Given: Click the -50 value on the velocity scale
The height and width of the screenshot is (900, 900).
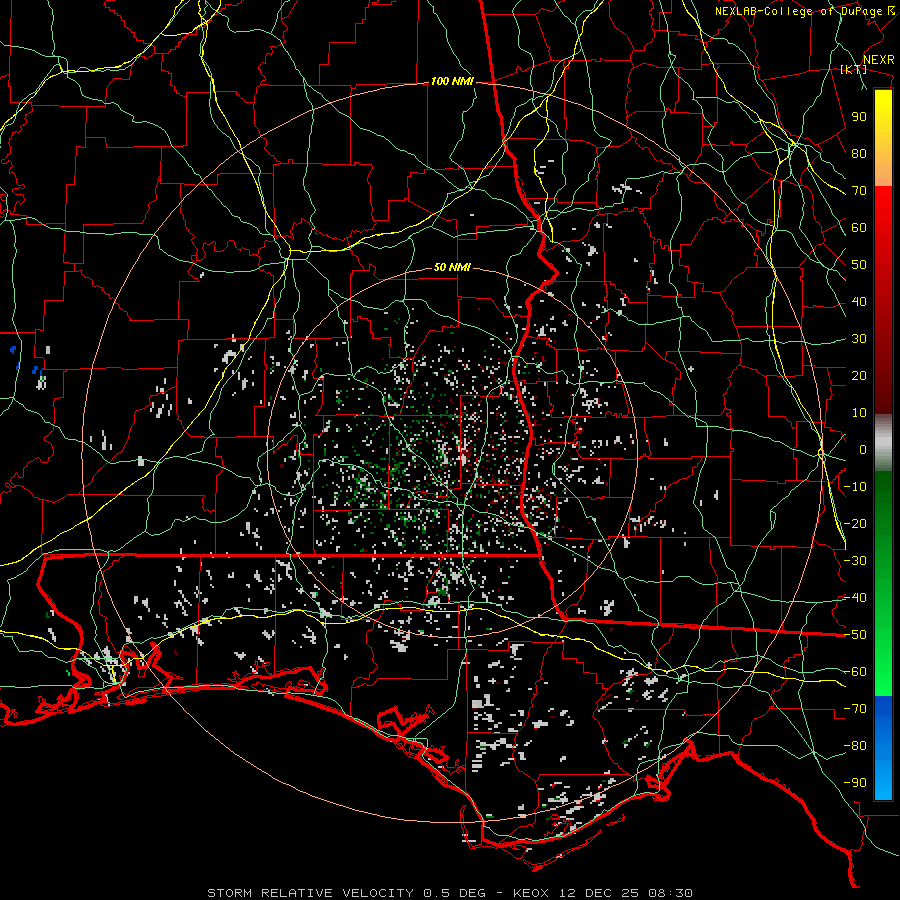Looking at the screenshot, I should (x=856, y=635).
